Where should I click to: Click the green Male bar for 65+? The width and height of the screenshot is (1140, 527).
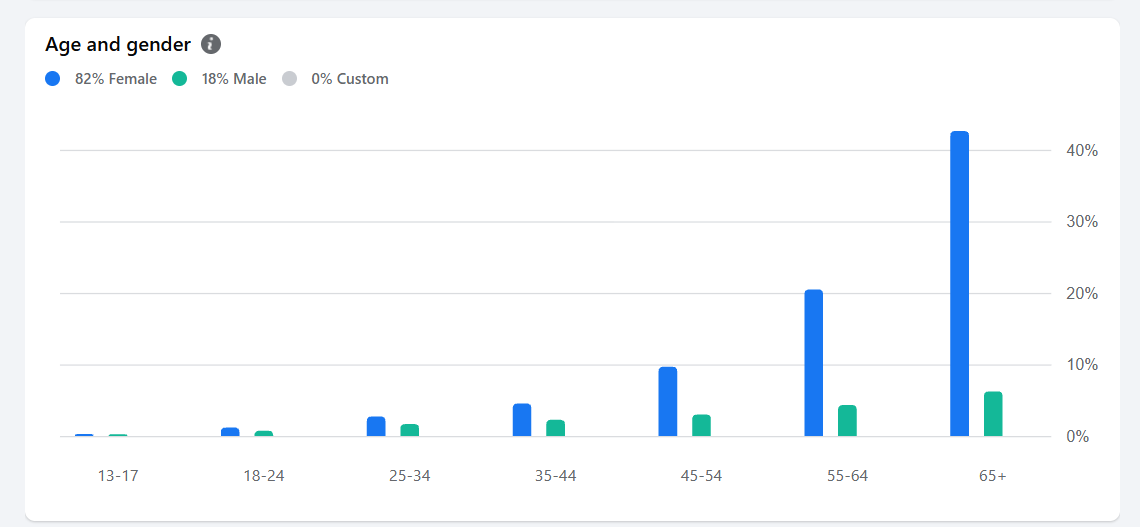pyautogui.click(x=993, y=414)
